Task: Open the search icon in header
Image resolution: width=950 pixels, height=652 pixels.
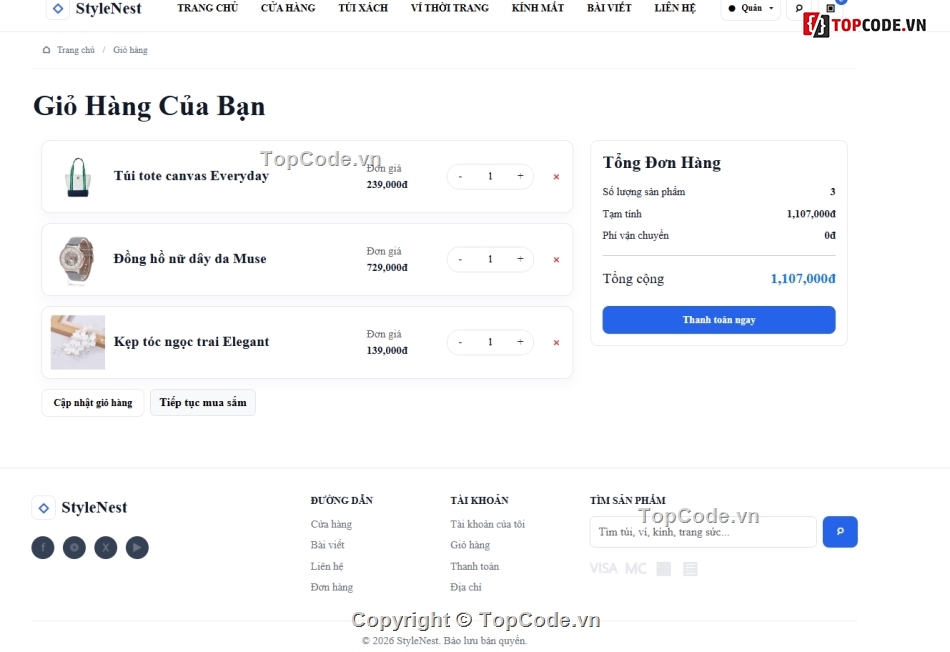Action: click(x=799, y=8)
